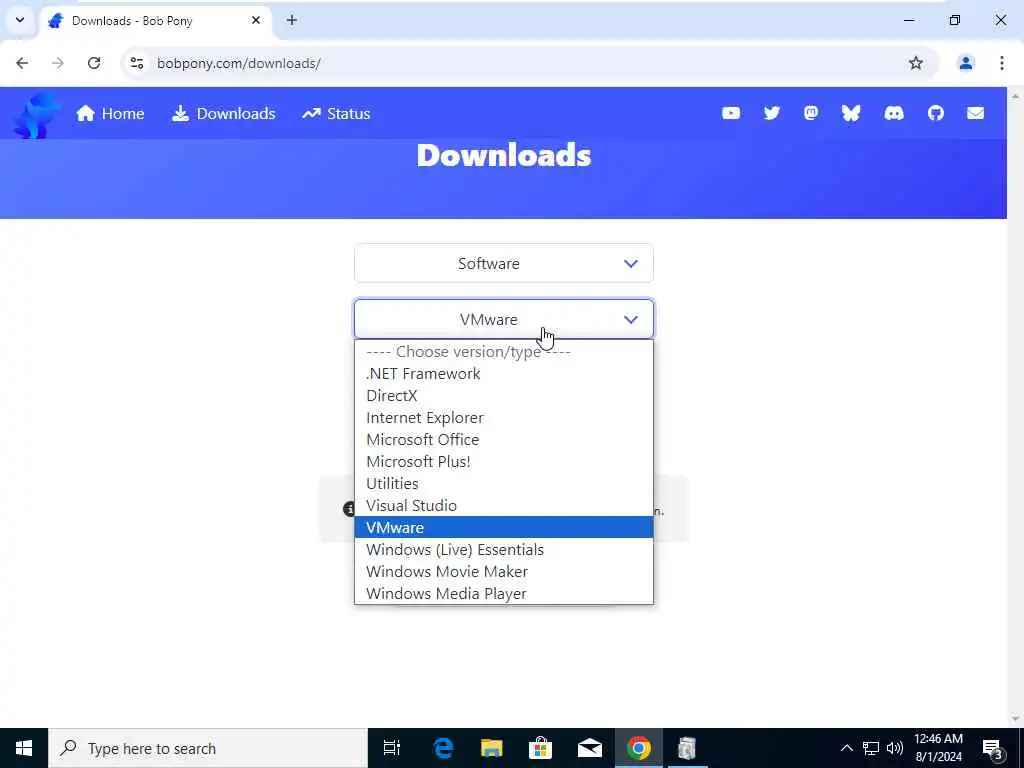Choose Visual Studio from the list

pos(504,505)
